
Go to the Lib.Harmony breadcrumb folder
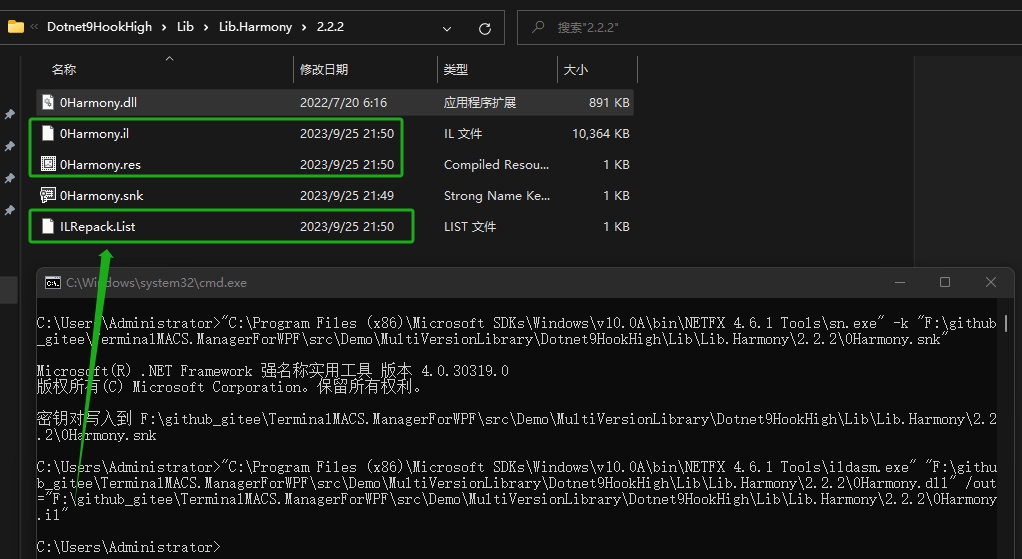(x=256, y=27)
